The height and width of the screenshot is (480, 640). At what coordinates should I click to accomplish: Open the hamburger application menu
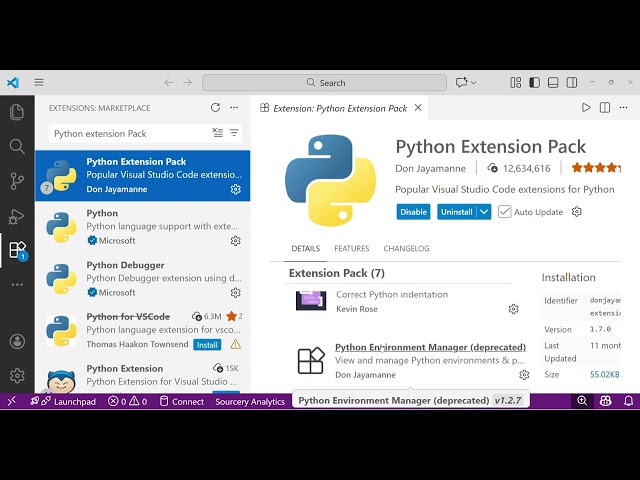click(x=39, y=82)
